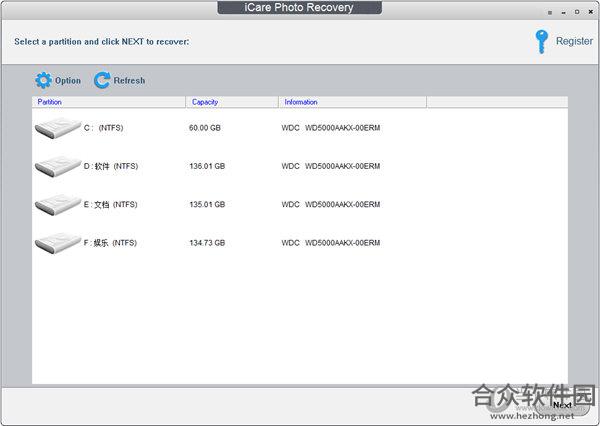This screenshot has width=600, height=426.
Task: Minimize the iCare Photo Recovery window
Action: [563, 13]
